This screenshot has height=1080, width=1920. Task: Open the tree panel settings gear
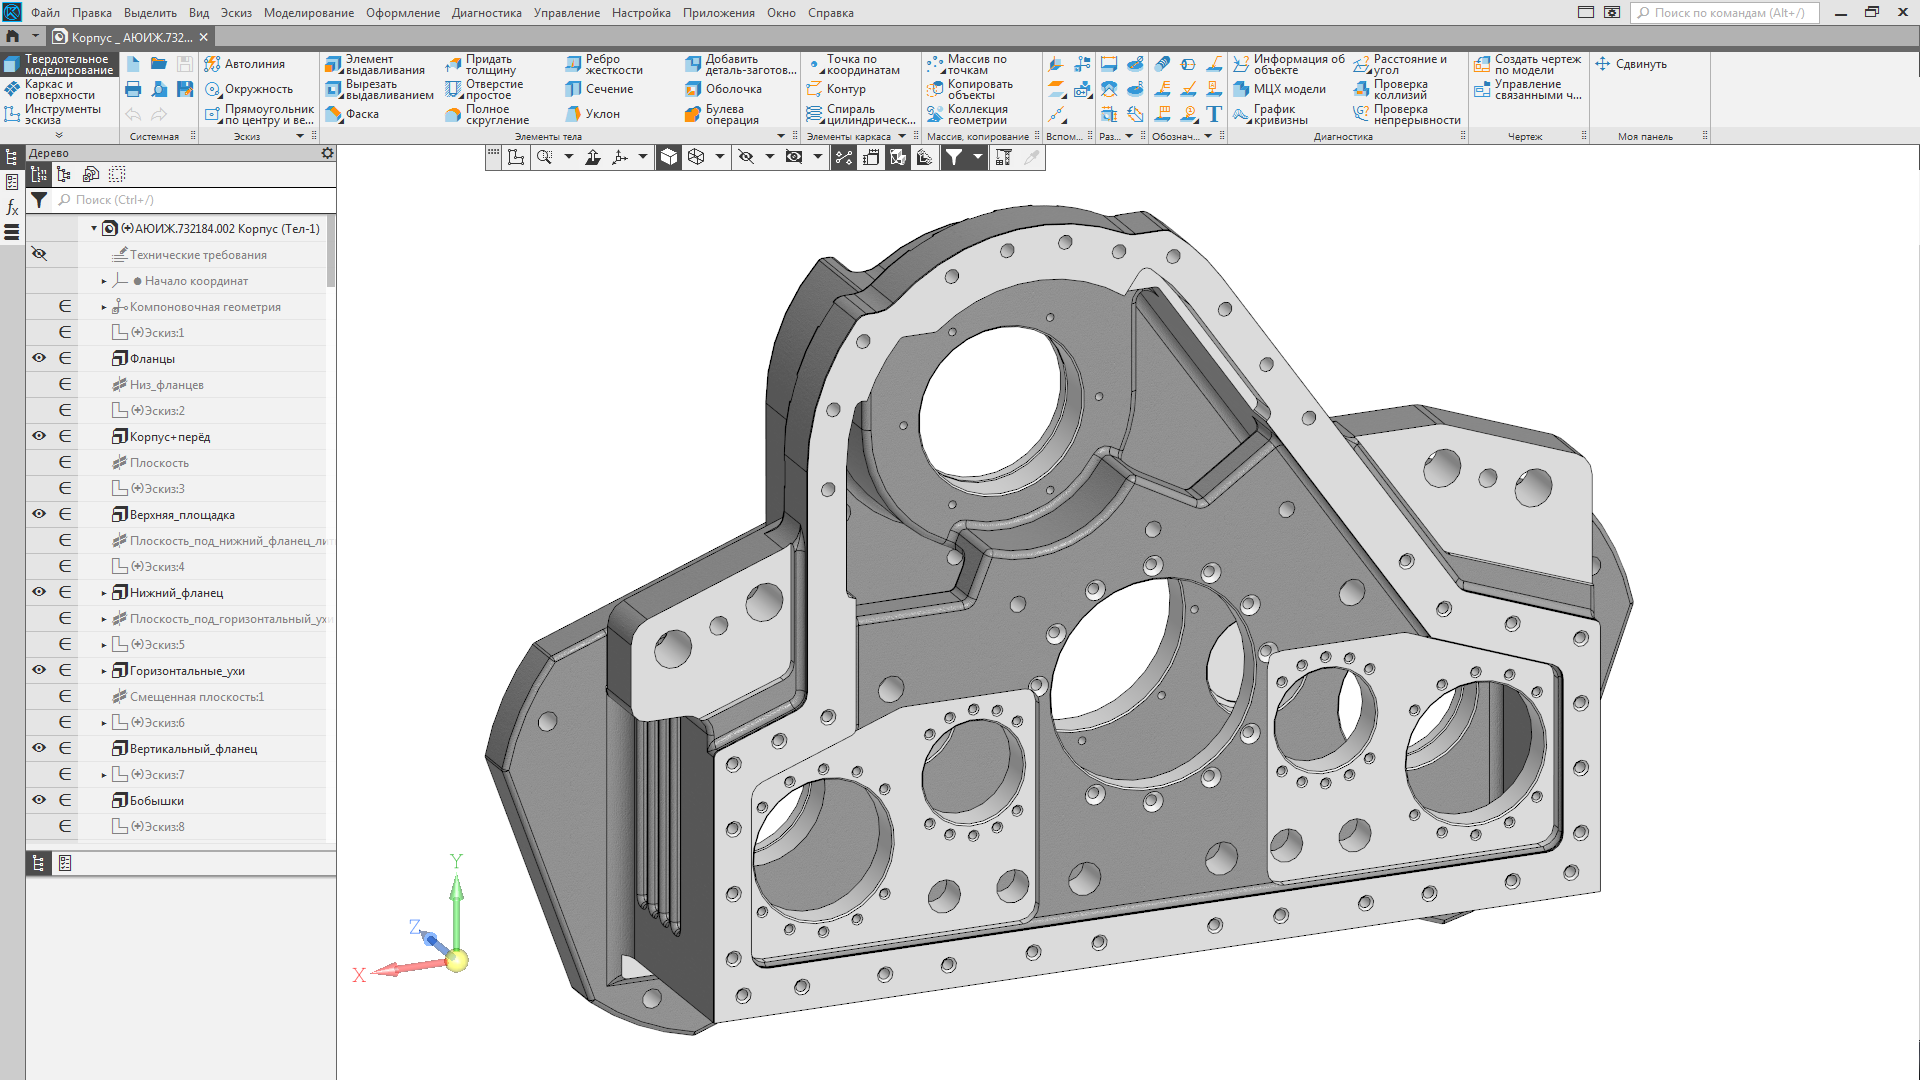(327, 153)
